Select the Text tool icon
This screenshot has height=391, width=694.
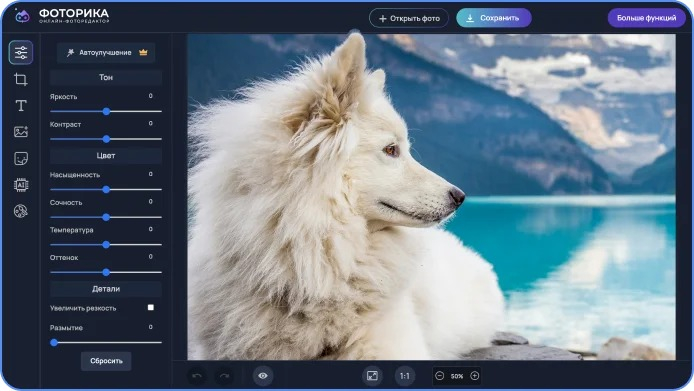tap(21, 105)
